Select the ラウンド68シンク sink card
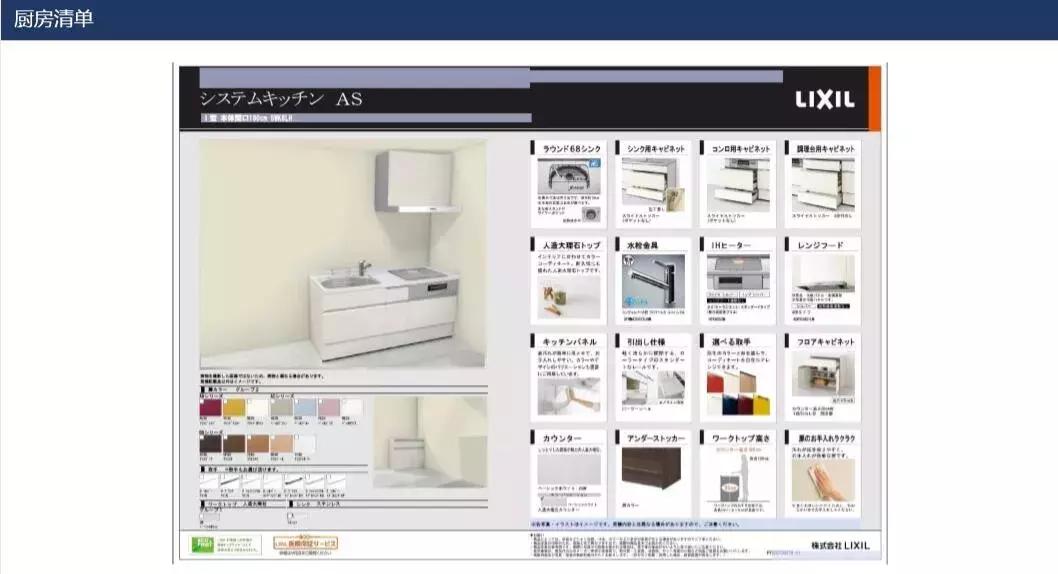Screen dimensions: 1058x574 coord(568,184)
